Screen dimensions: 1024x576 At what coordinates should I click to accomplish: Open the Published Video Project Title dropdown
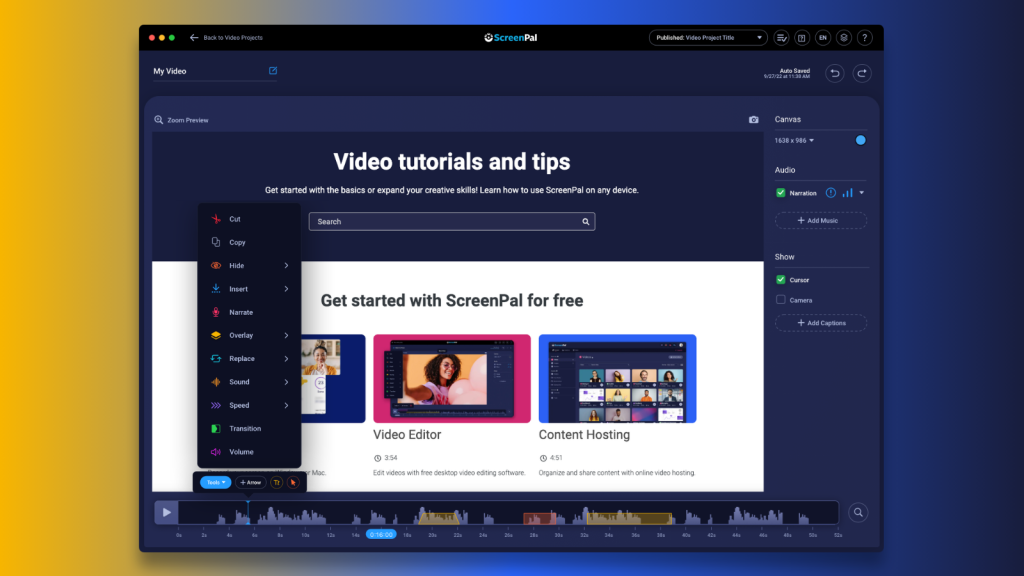coord(708,38)
